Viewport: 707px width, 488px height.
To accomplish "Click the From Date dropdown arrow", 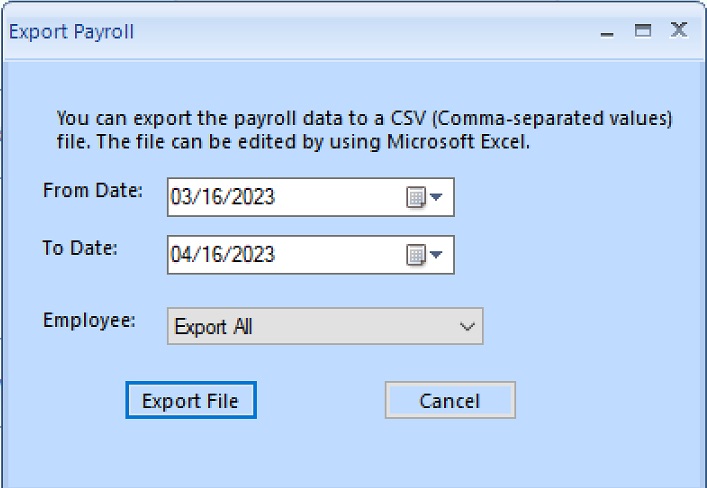I will tap(437, 198).
